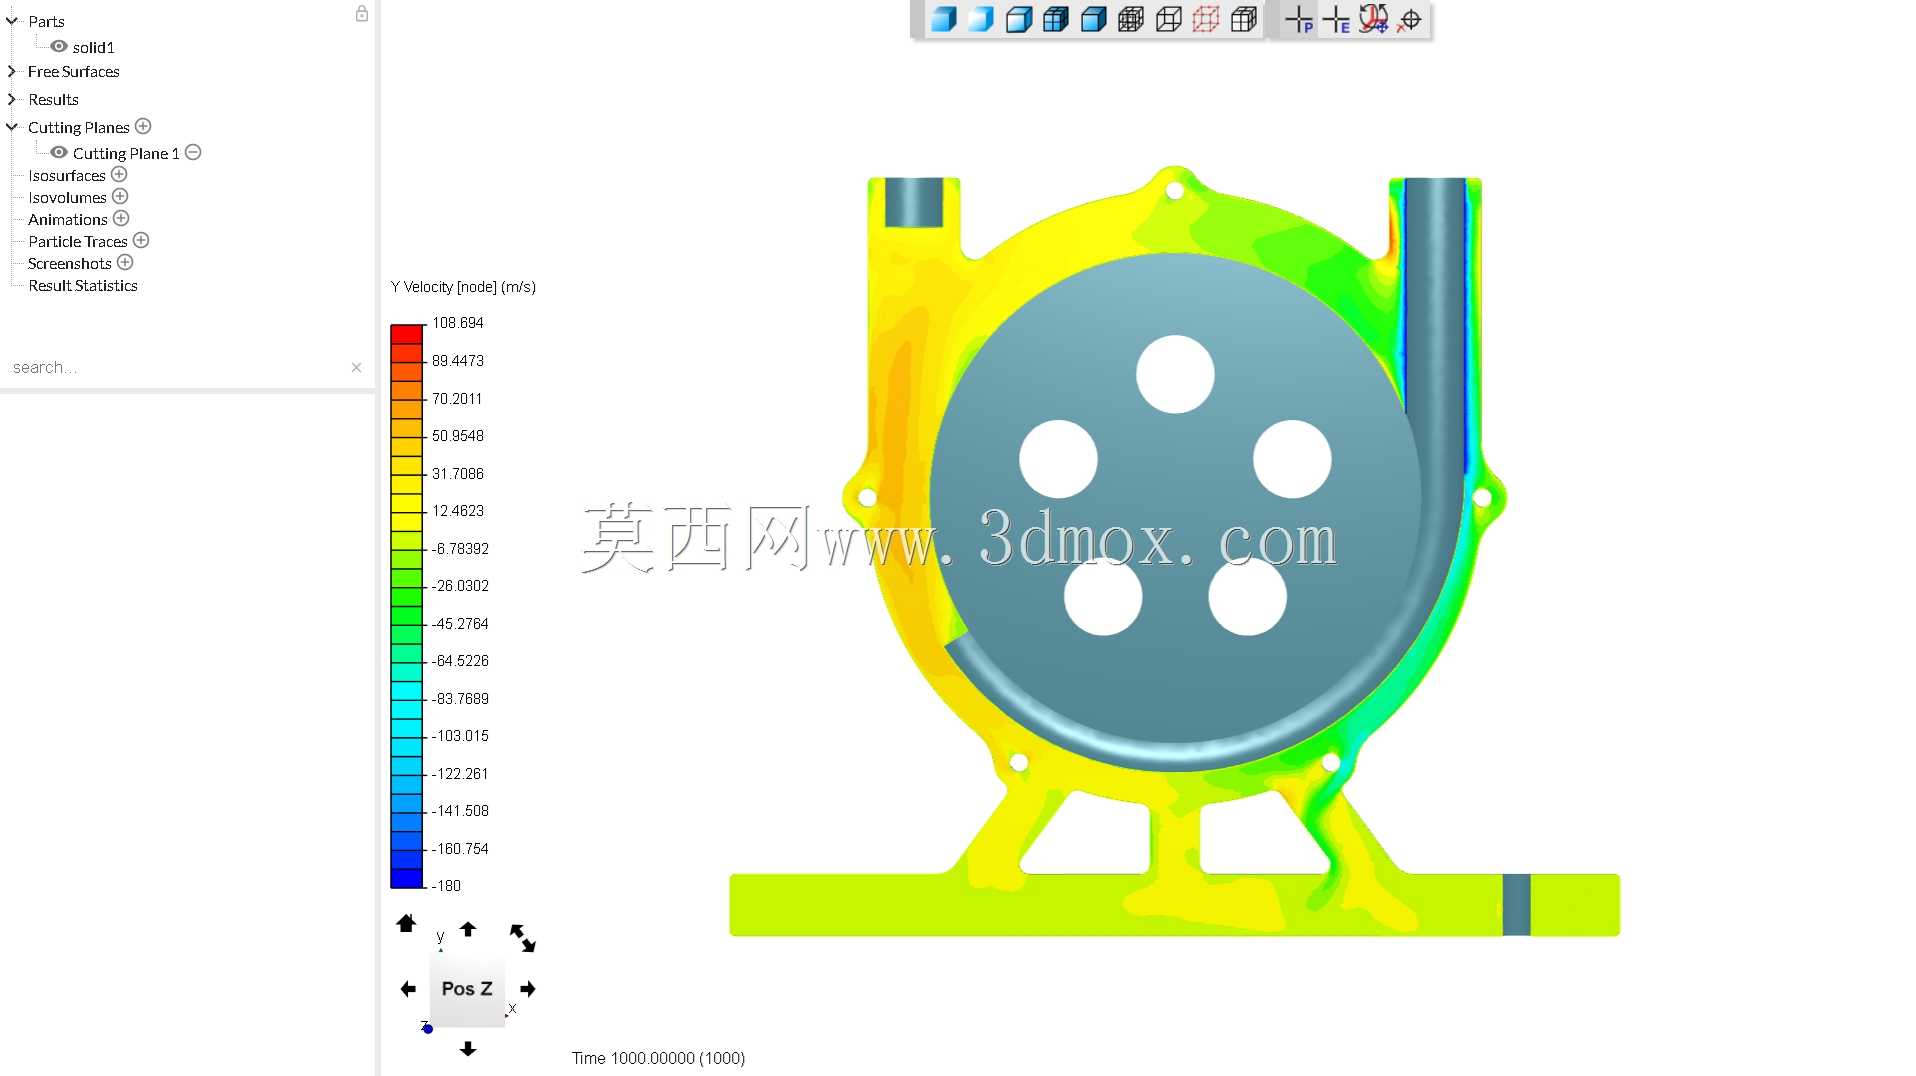Expand the Free Surfaces tree node
This screenshot has height=1076, width=1916.
coord(12,71)
